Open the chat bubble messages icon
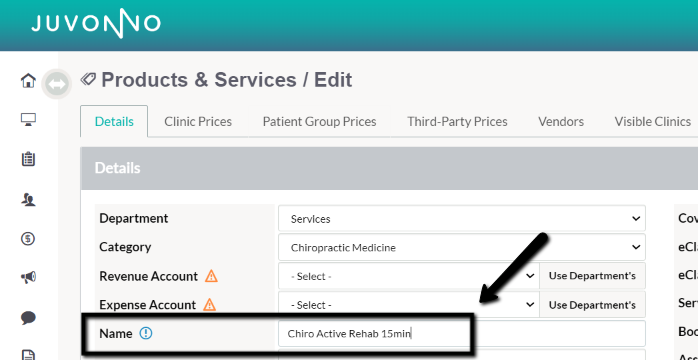Image resolution: width=698 pixels, height=360 pixels. pos(28,318)
